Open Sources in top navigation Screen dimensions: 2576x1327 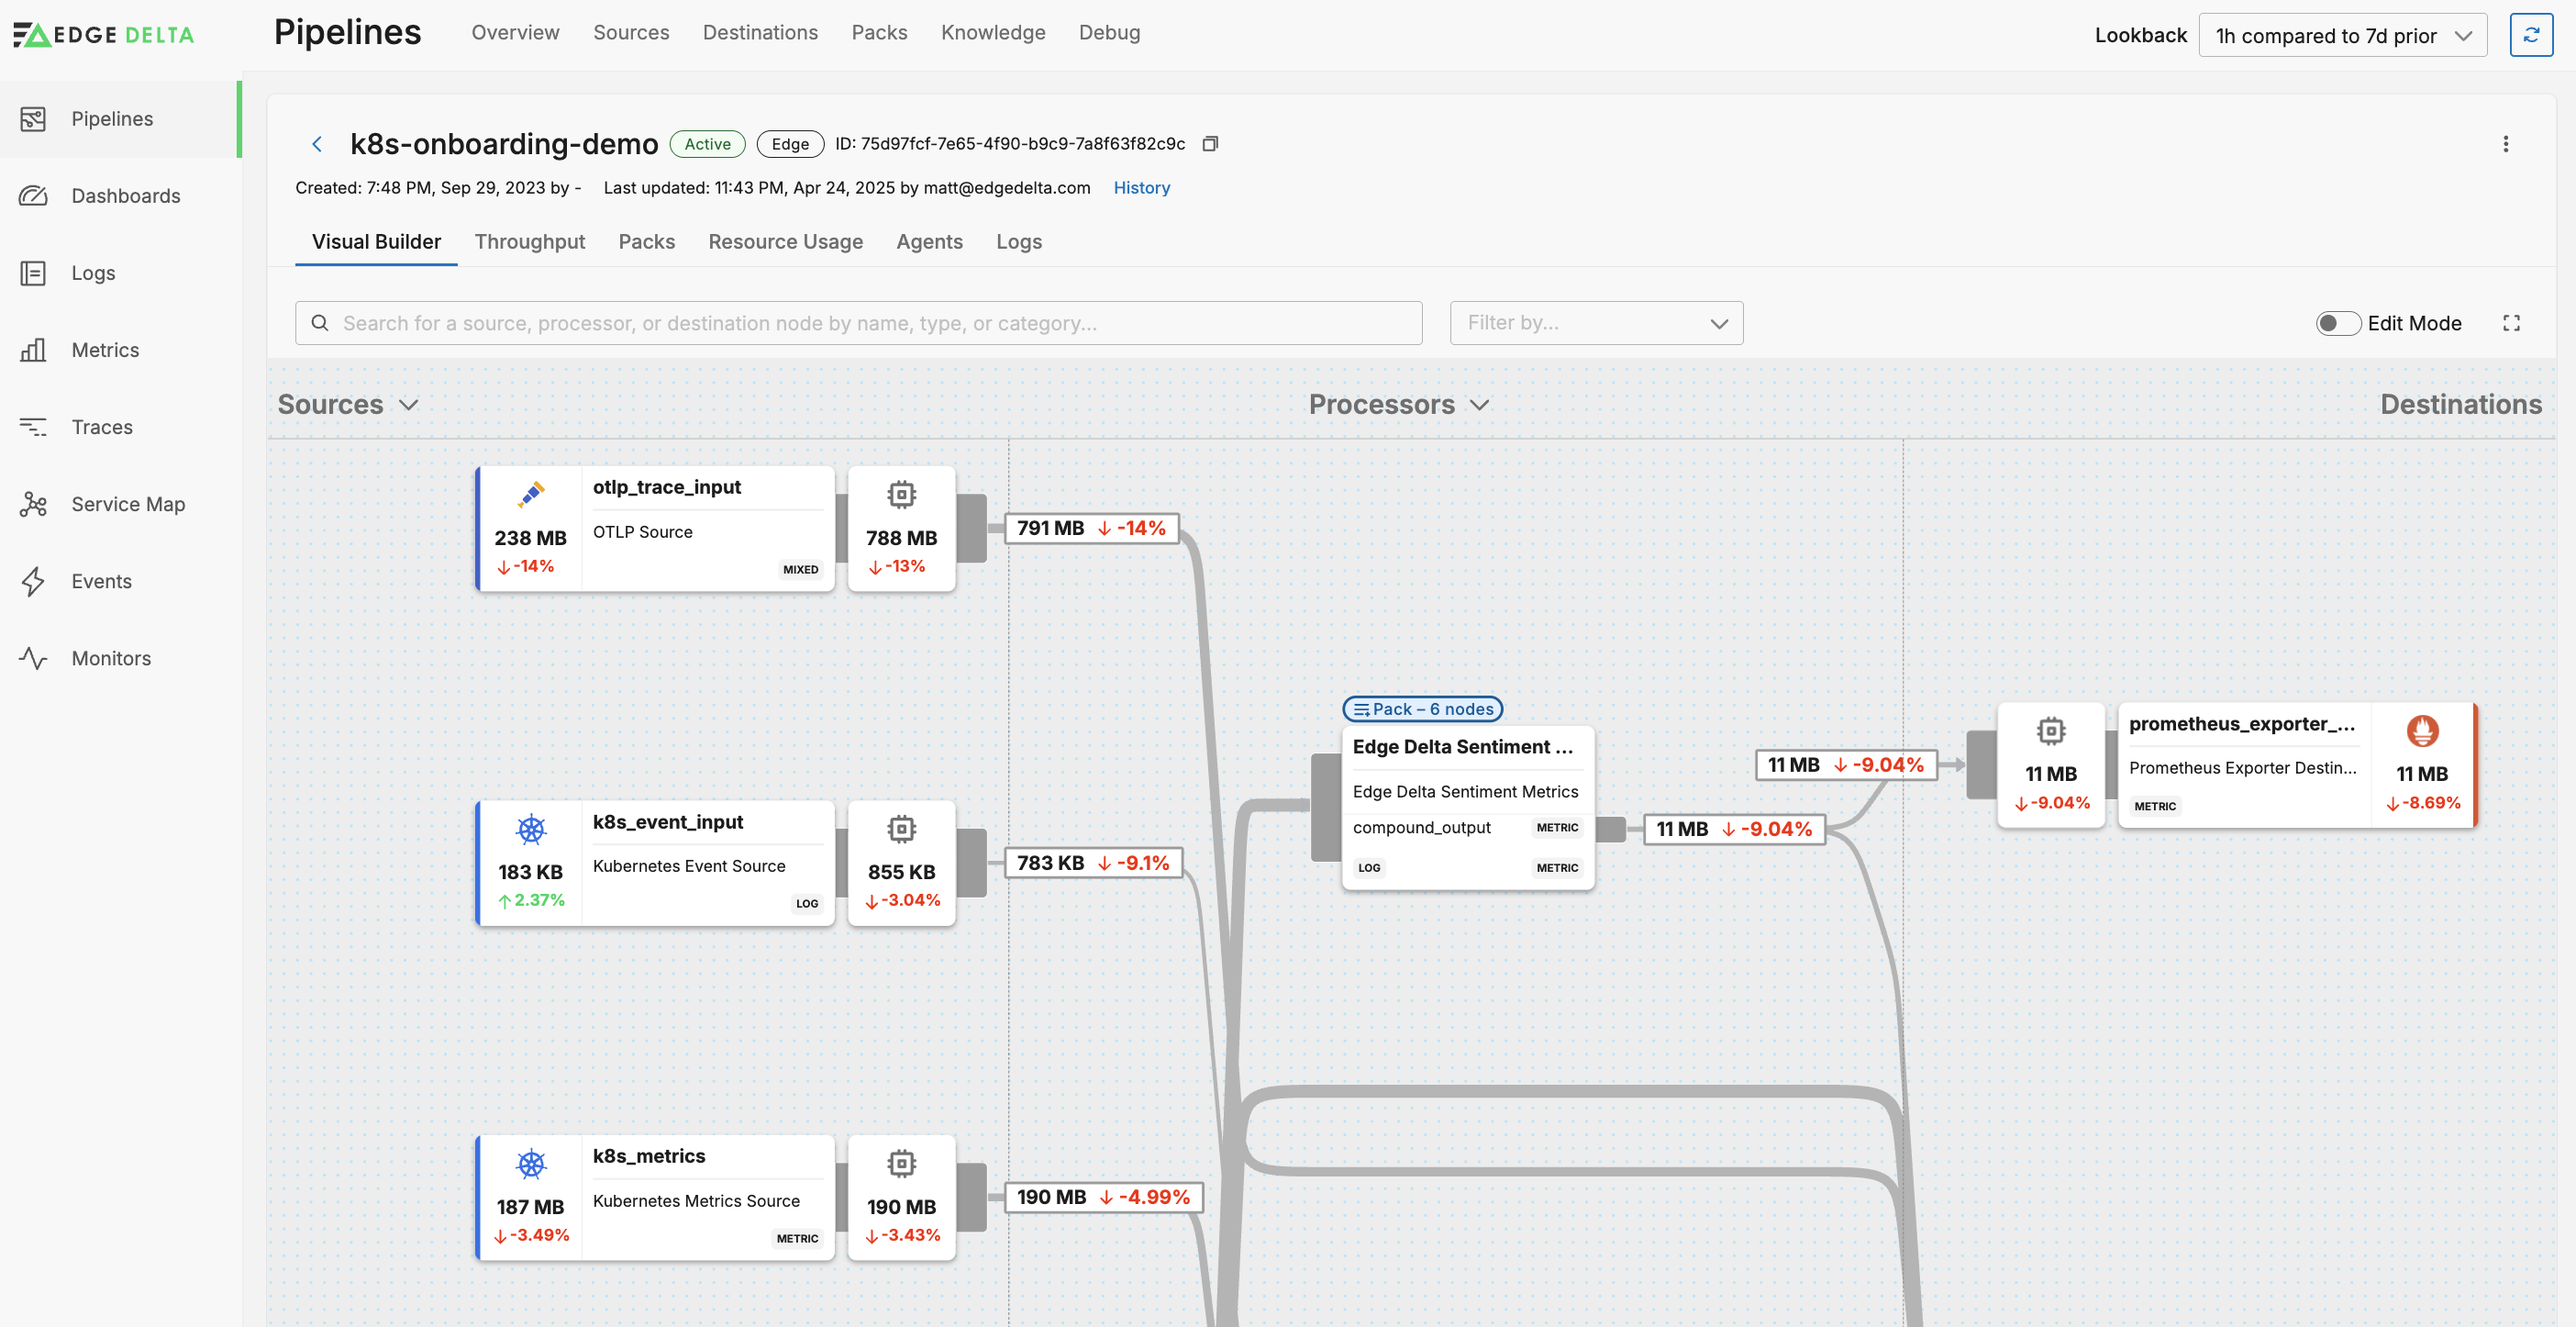click(x=631, y=33)
